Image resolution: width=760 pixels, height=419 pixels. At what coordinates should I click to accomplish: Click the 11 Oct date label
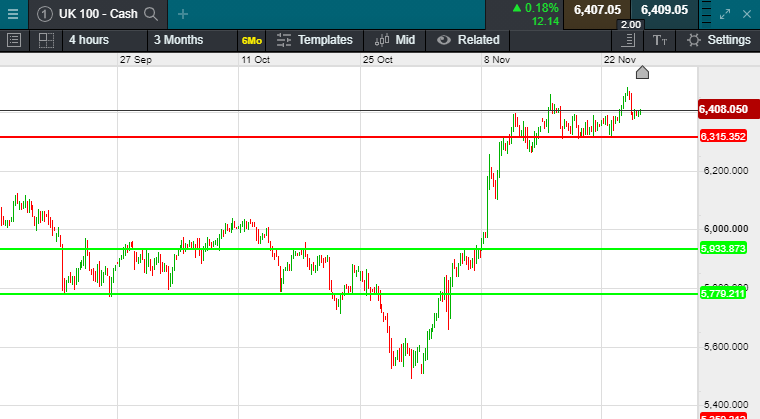pyautogui.click(x=255, y=60)
